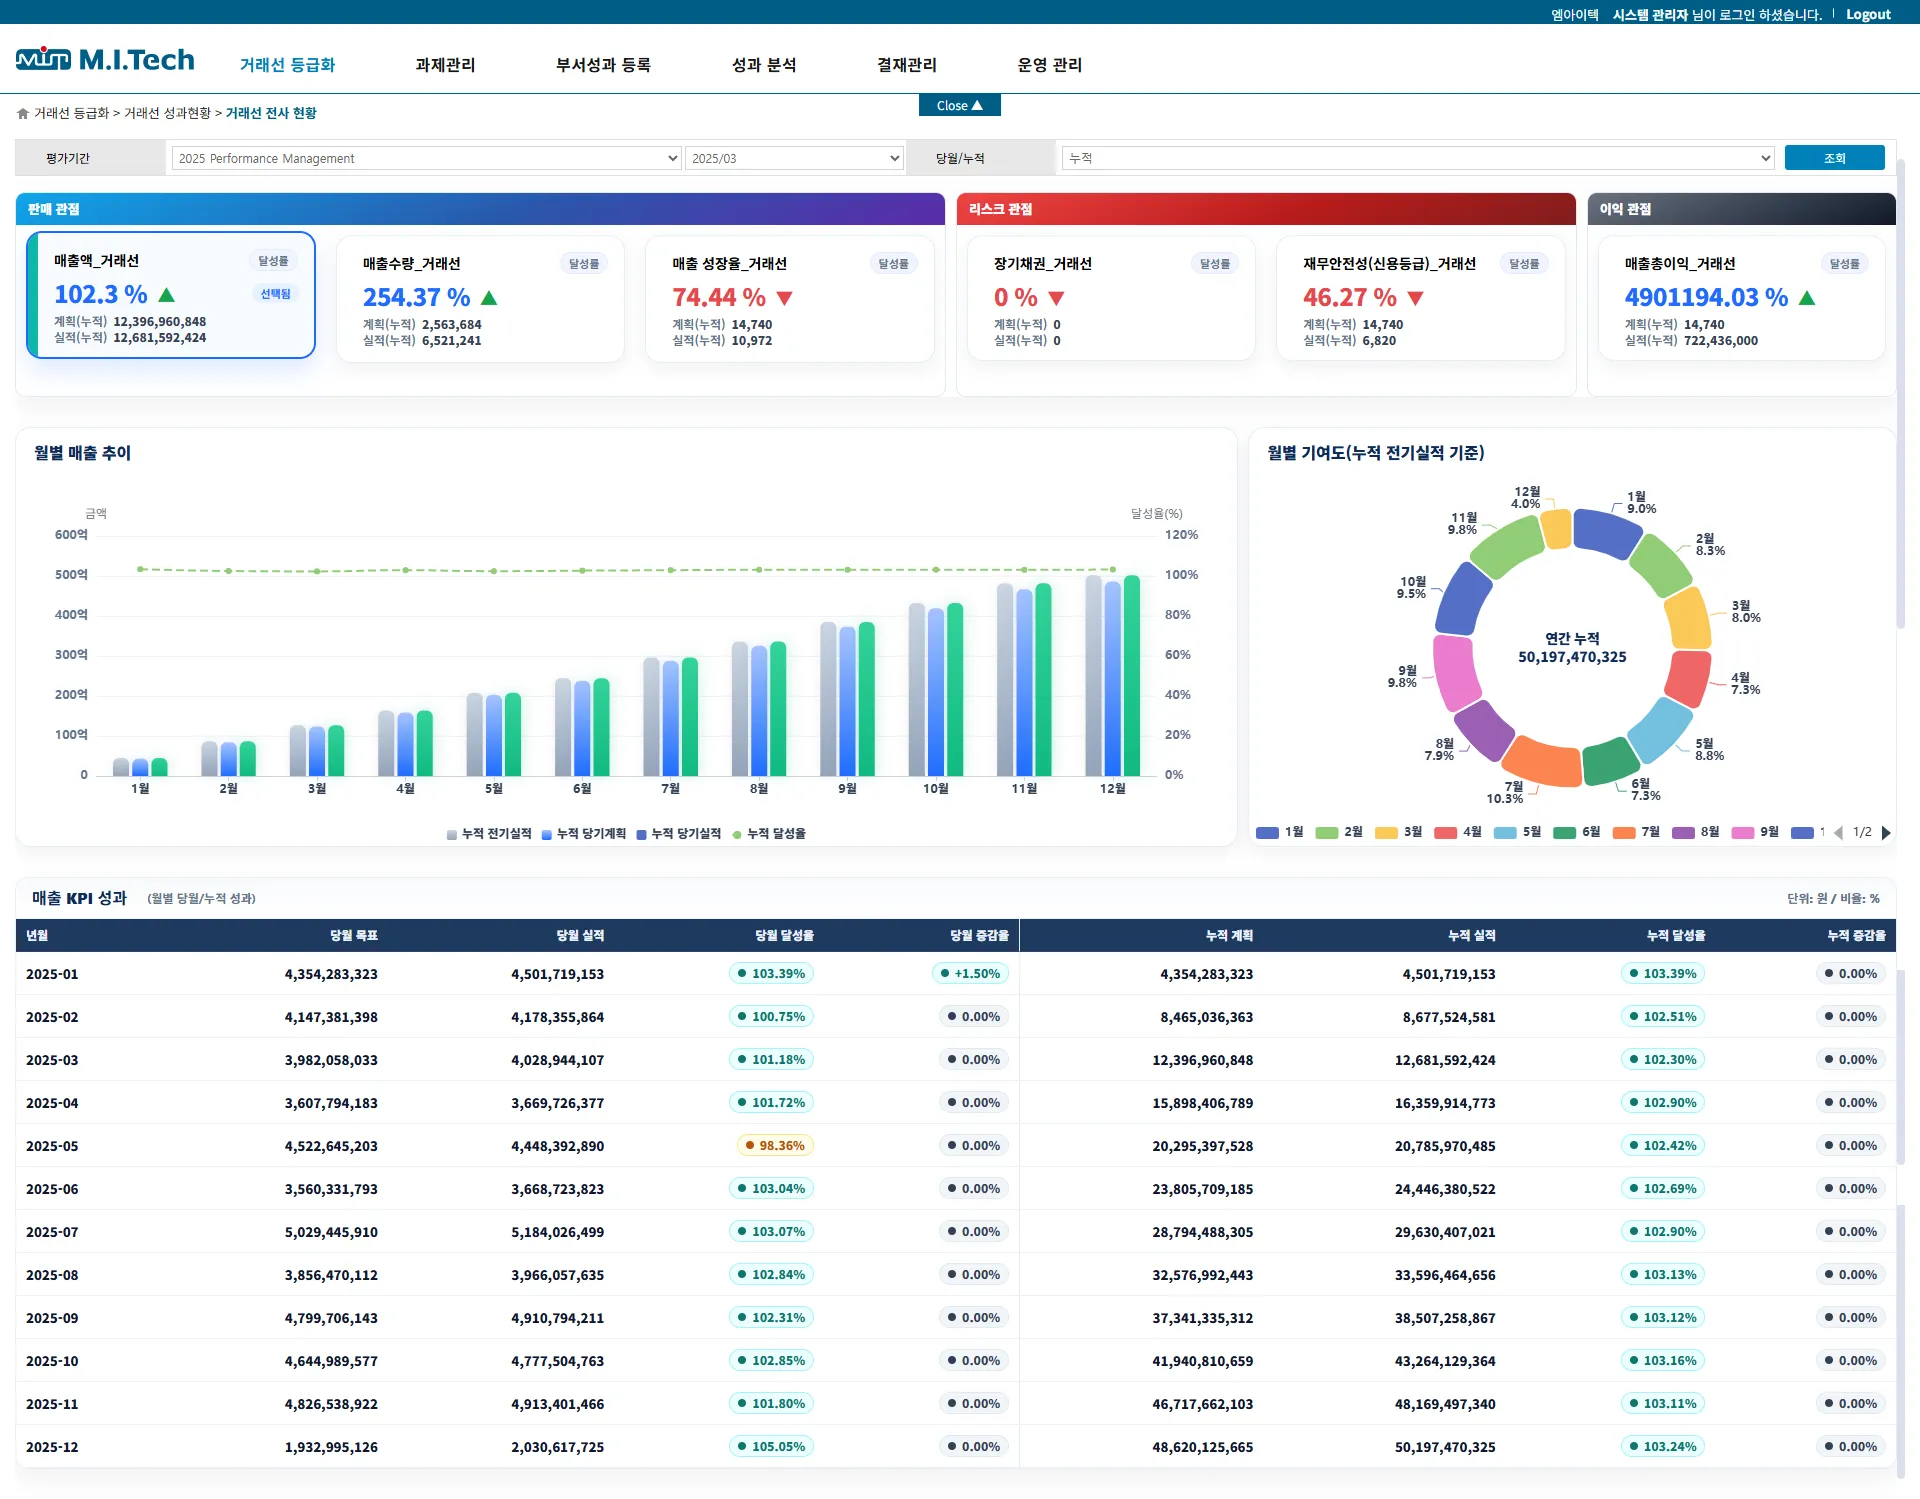Open the 부서성과 등록 menu
The image size is (1920, 1499).
click(604, 65)
